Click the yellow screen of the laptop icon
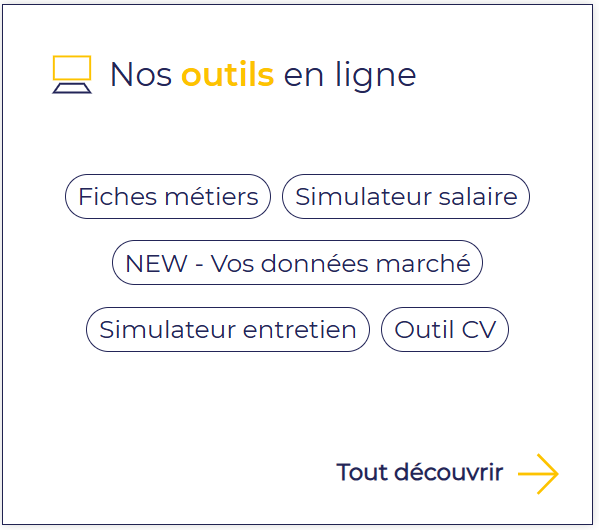This screenshot has height=530, width=599. (72, 68)
